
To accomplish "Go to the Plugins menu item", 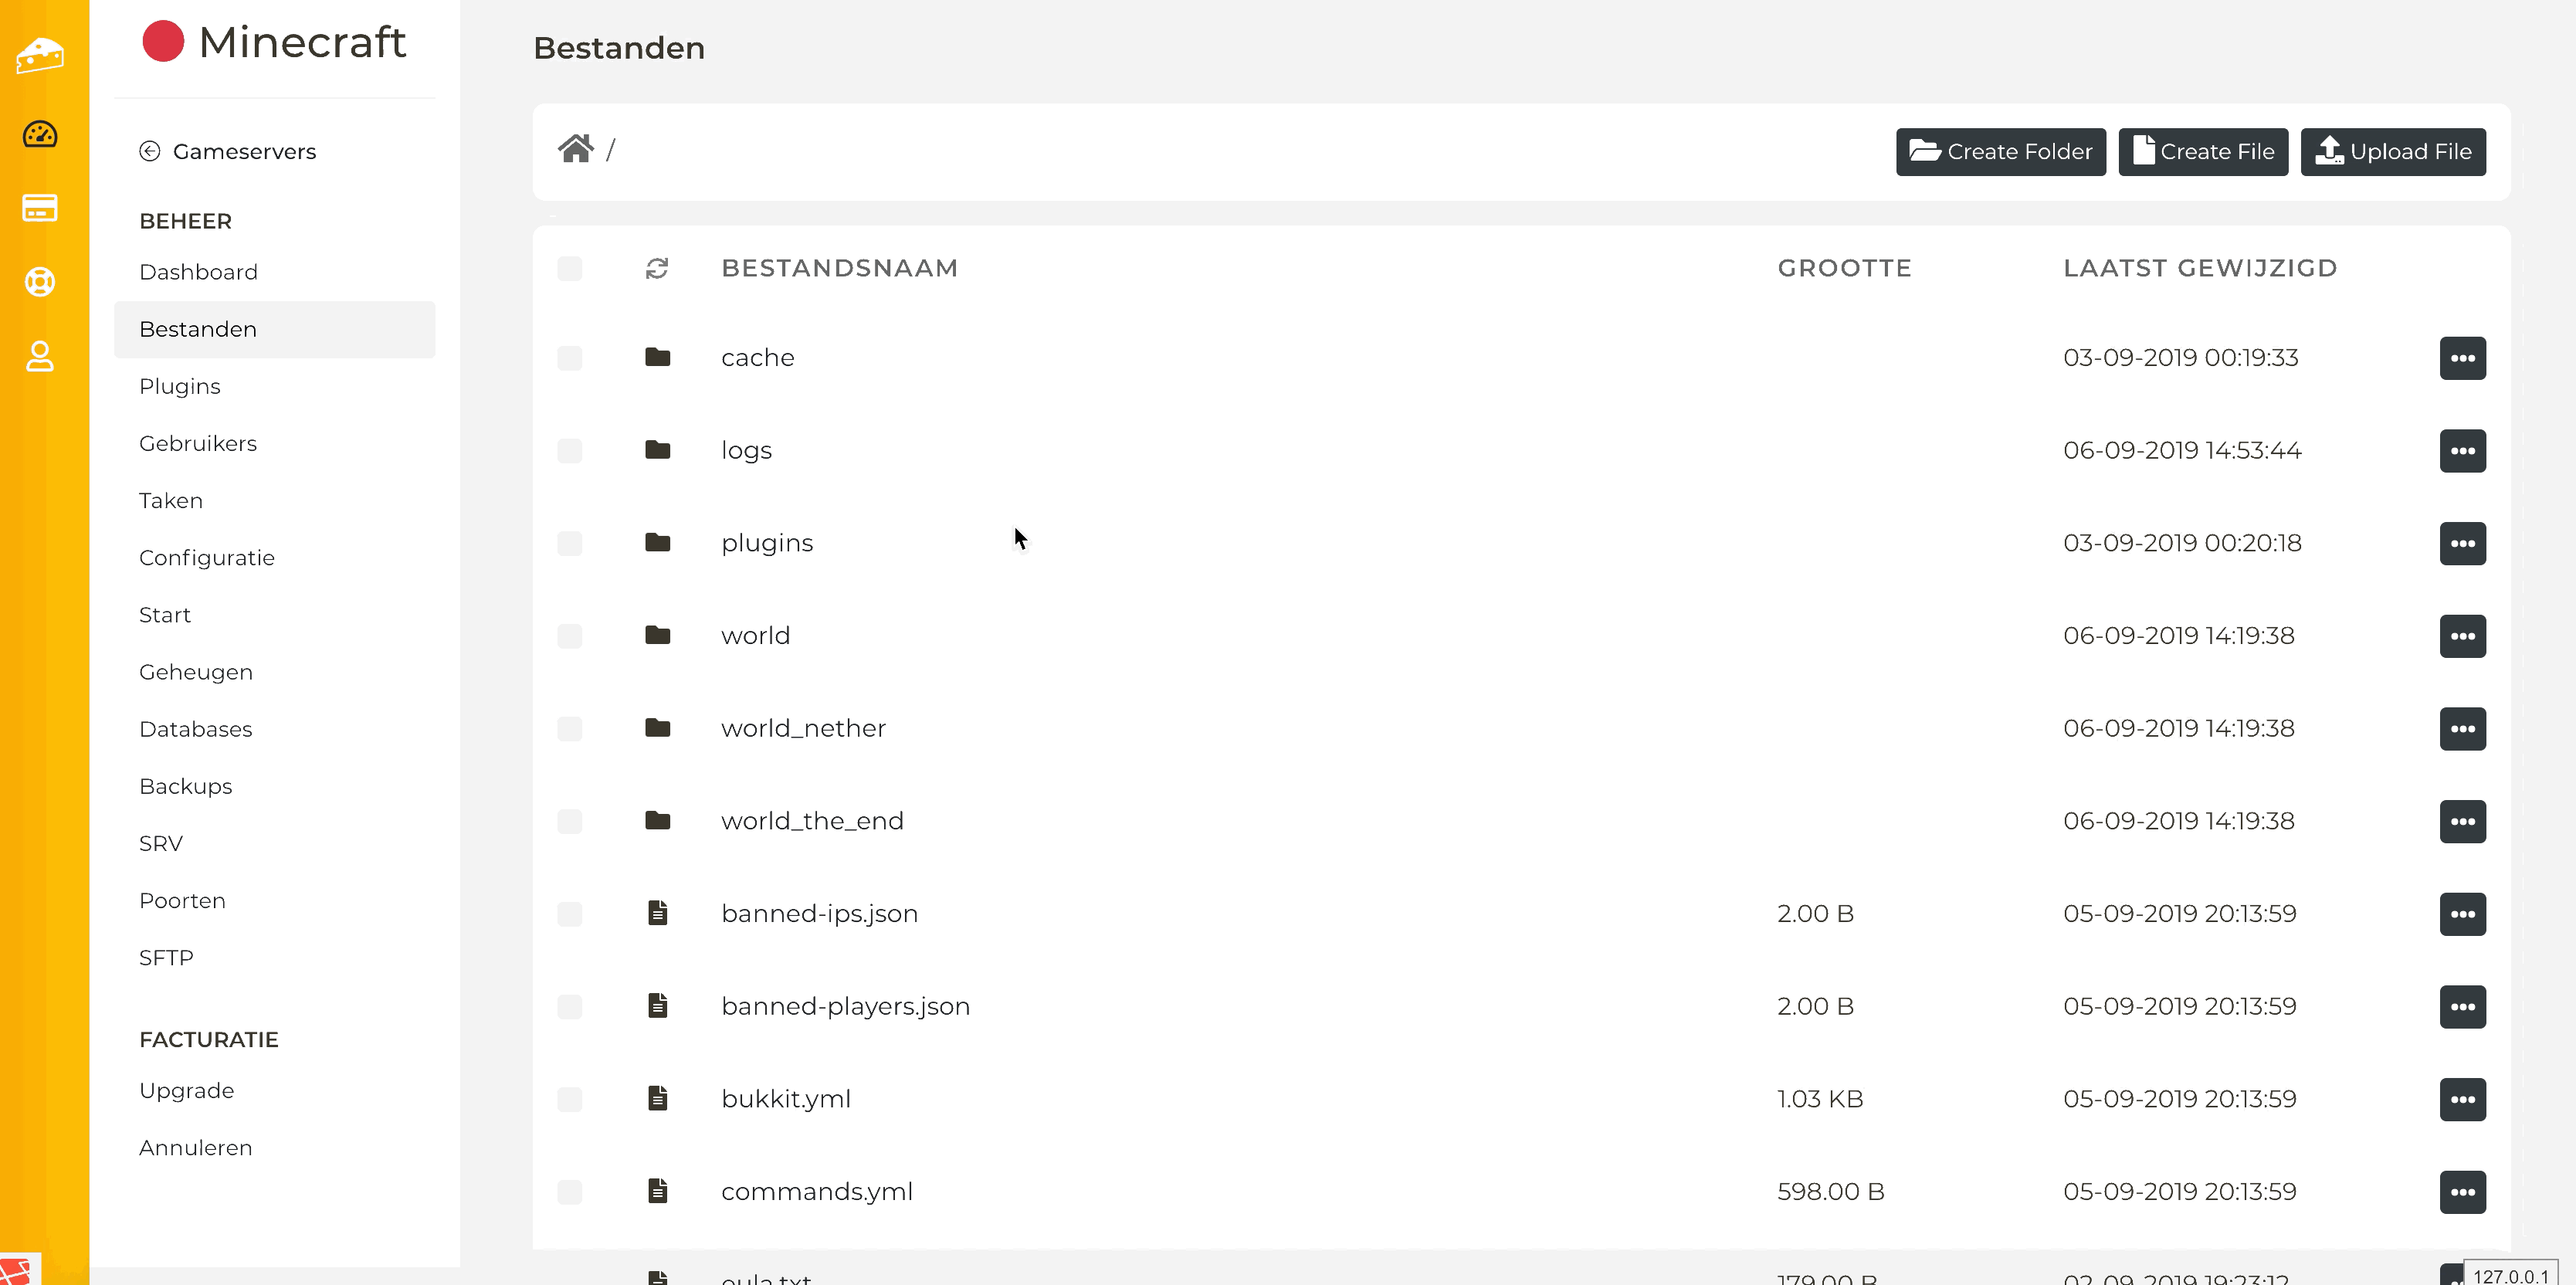I will (x=180, y=386).
